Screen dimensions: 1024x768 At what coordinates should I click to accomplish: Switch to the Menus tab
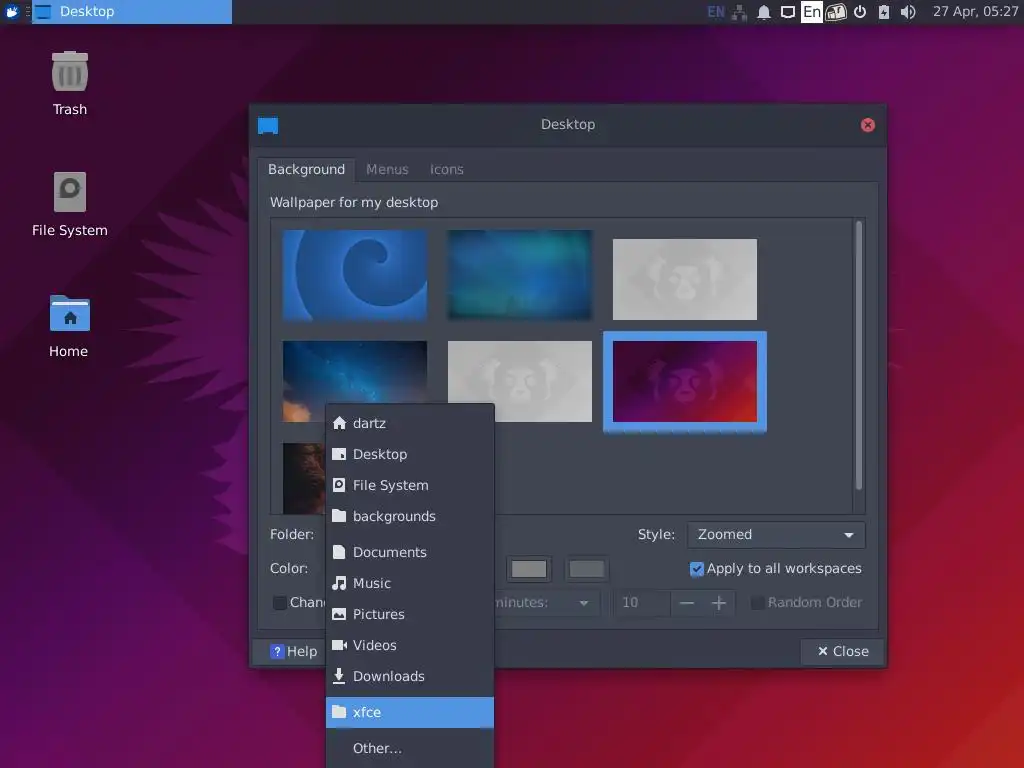(387, 169)
